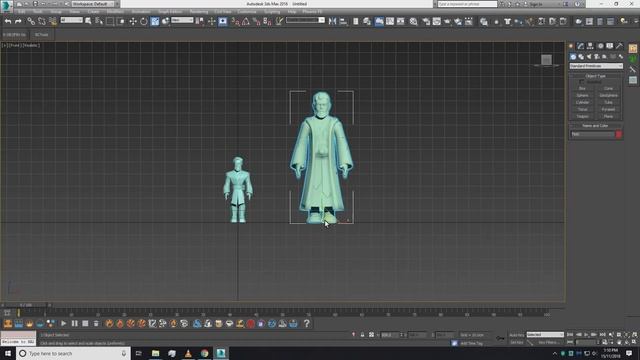This screenshot has height=360, width=640.
Task: Toggle Angle Snap
Action: click(246, 21)
